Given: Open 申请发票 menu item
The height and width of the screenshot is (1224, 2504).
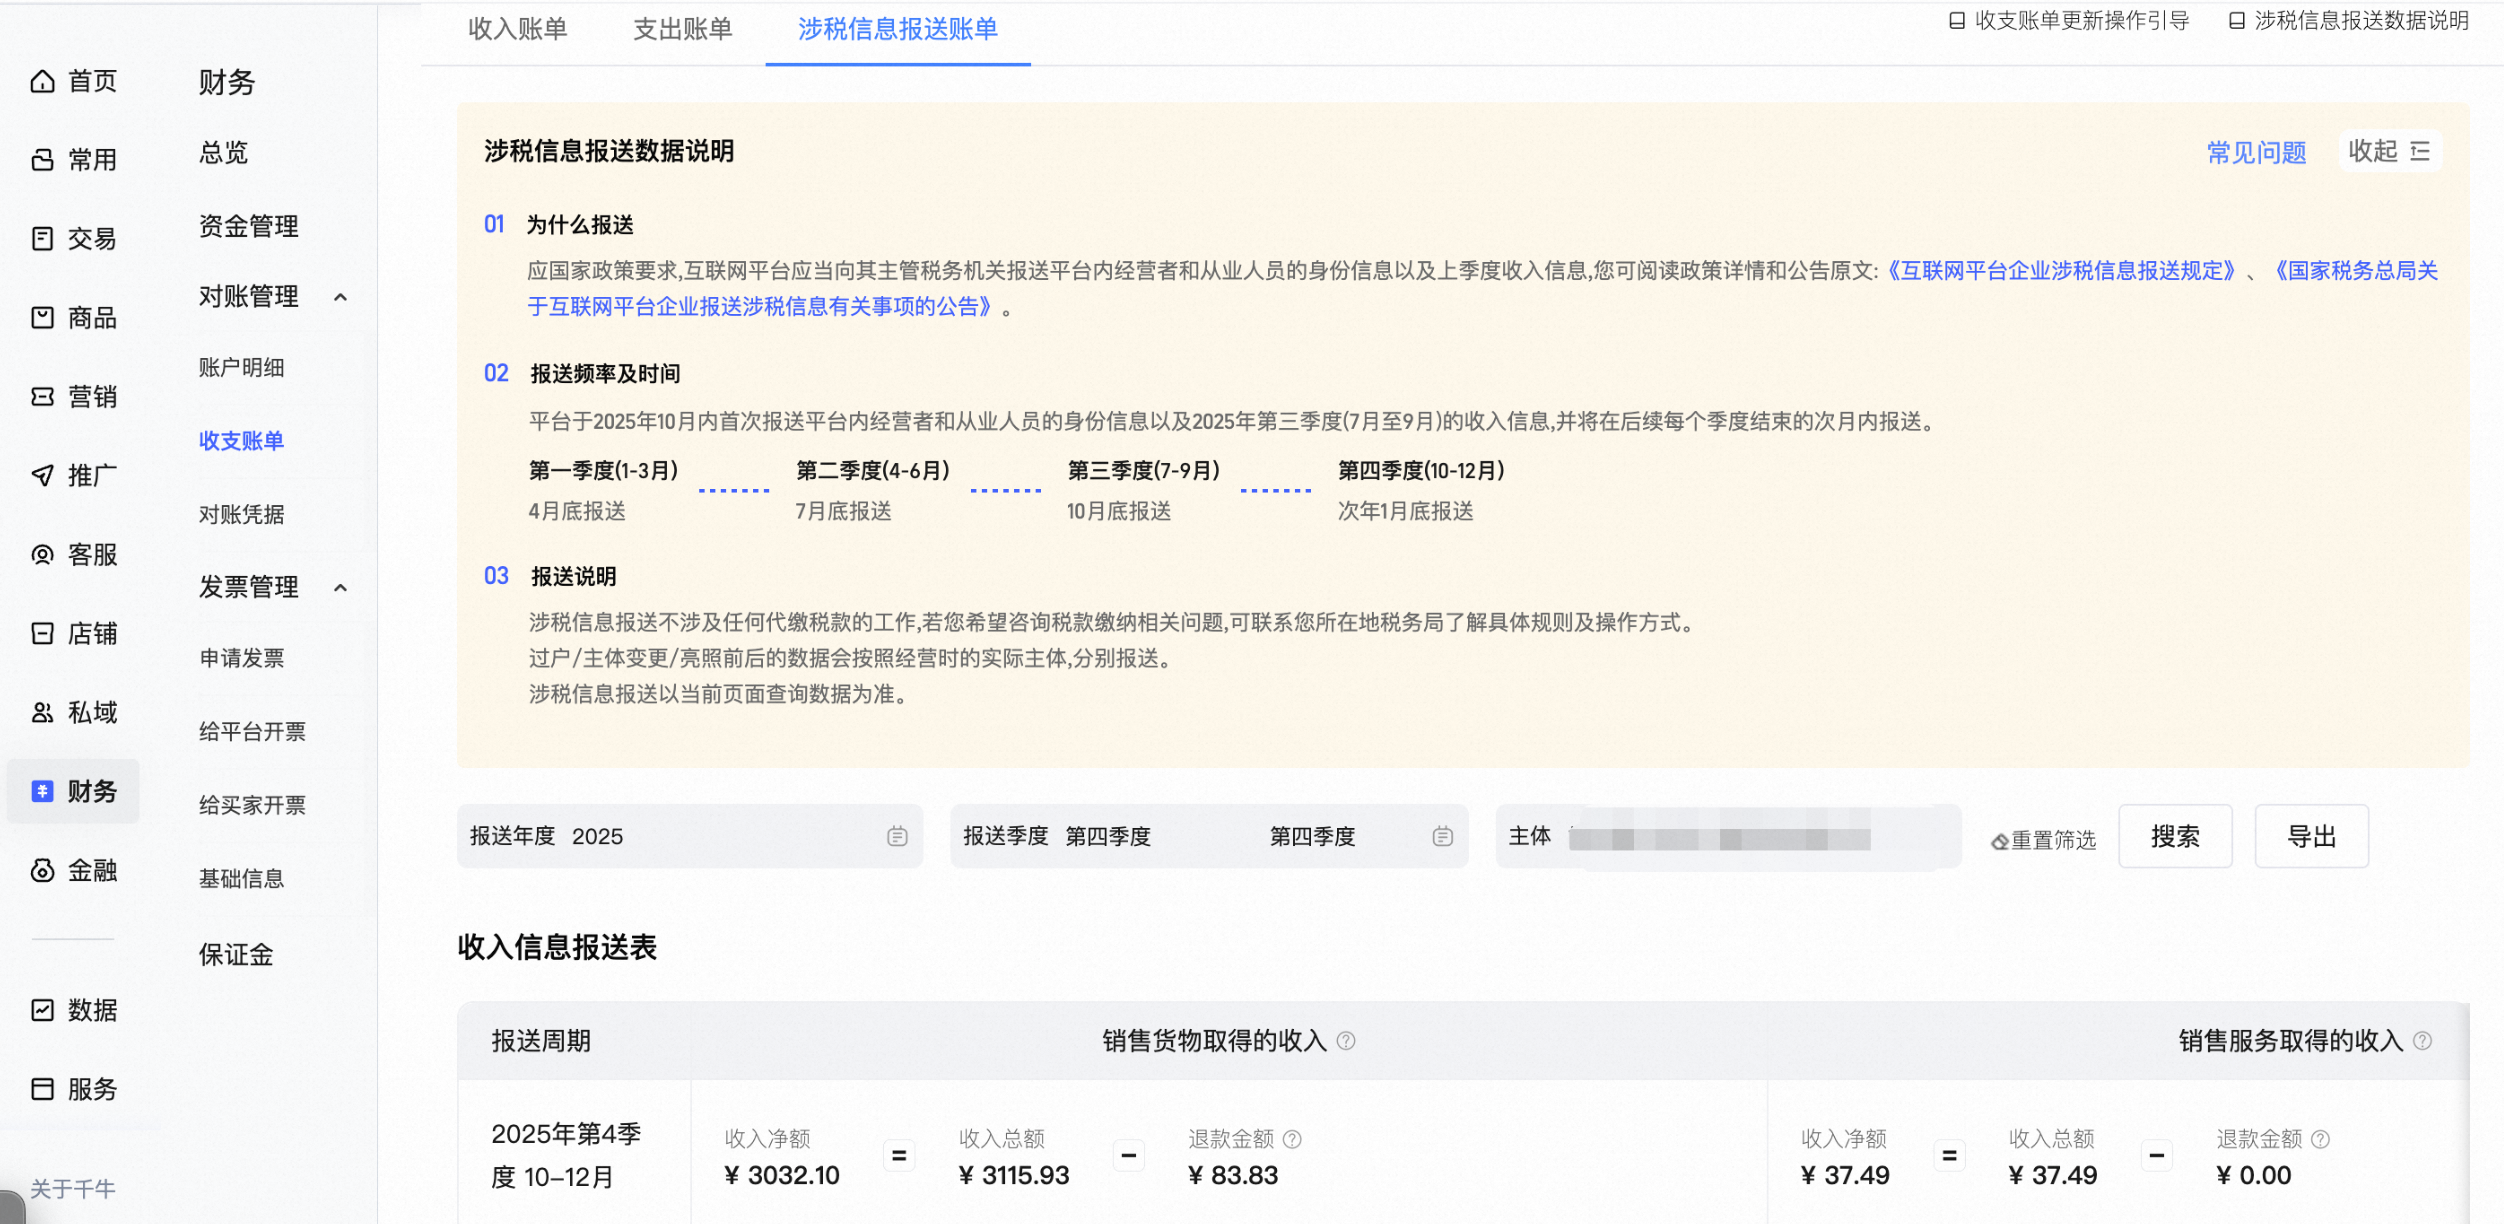Looking at the screenshot, I should click(241, 657).
